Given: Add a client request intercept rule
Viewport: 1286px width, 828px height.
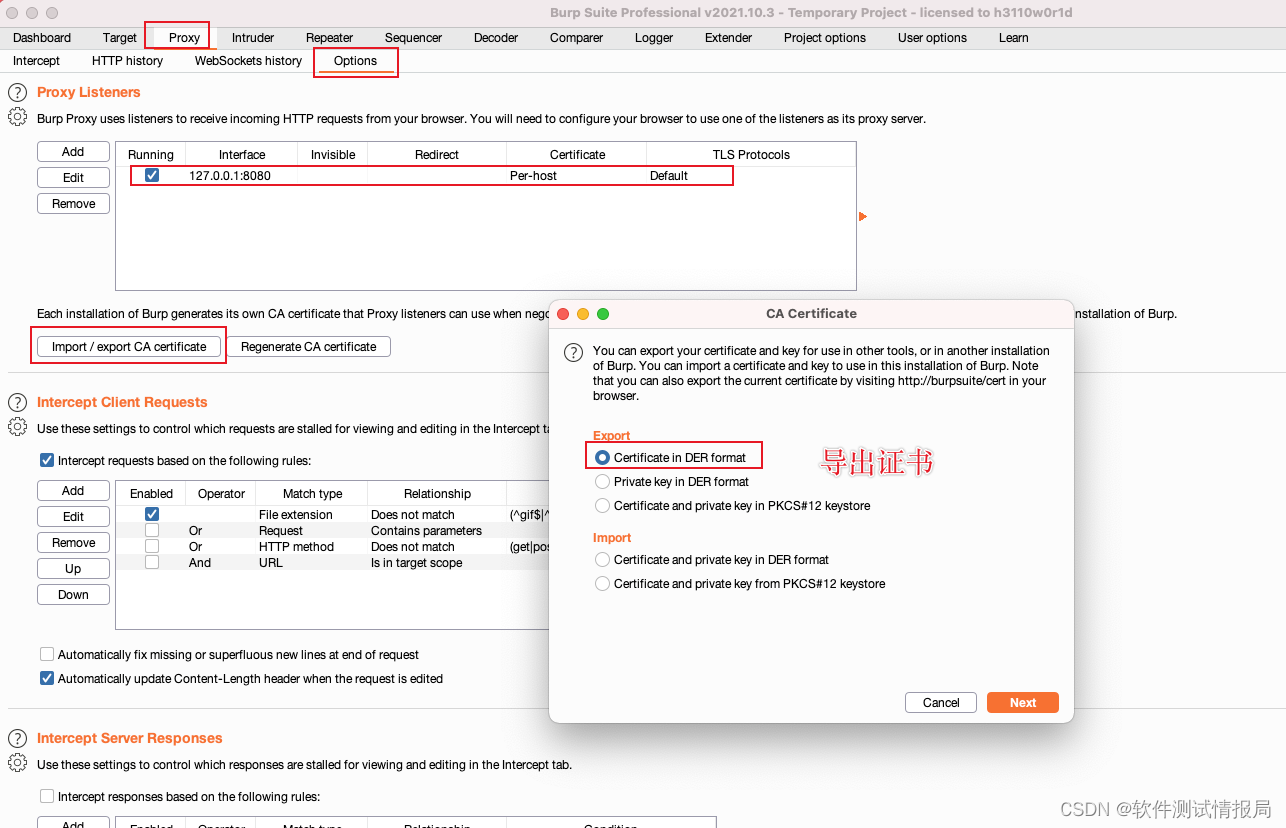Looking at the screenshot, I should pyautogui.click(x=73, y=491).
